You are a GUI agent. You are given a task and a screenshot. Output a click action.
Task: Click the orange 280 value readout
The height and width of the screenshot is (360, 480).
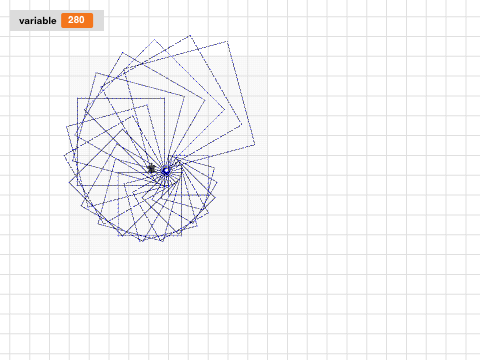77,20
